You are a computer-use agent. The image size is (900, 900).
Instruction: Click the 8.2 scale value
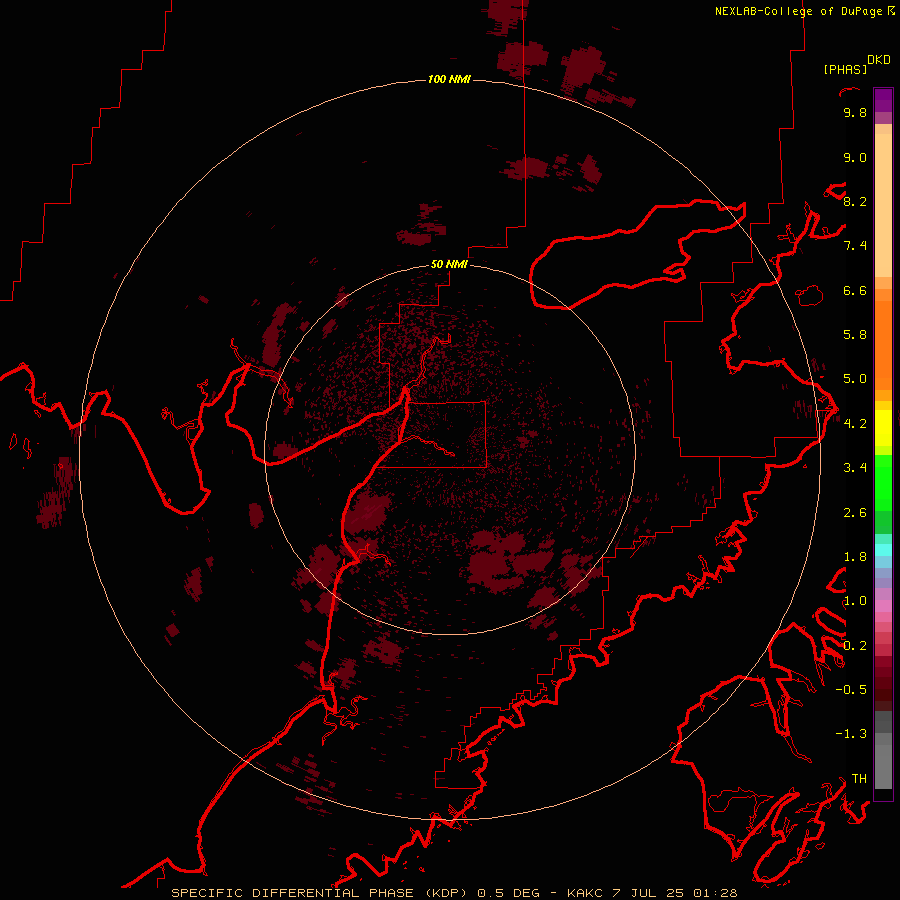855,201
